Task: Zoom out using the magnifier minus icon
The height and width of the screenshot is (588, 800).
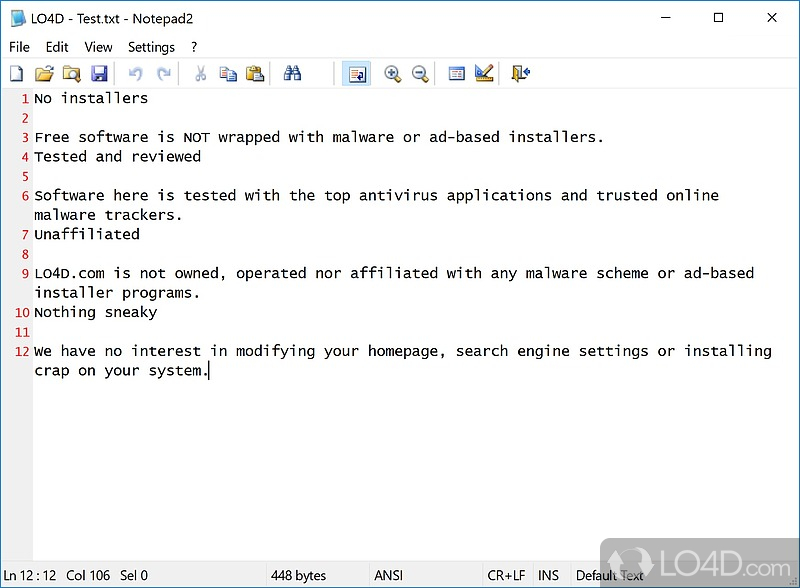Action: click(x=420, y=74)
